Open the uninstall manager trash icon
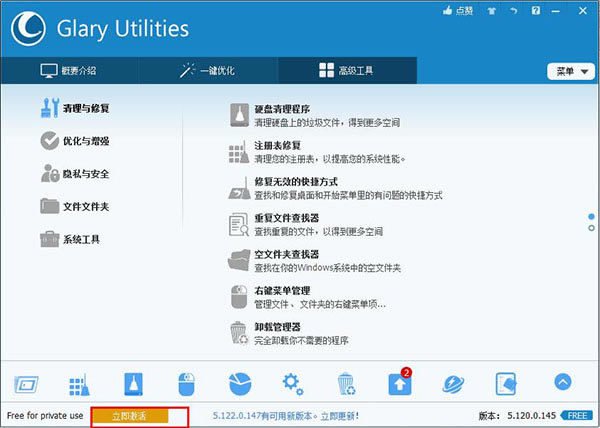Image resolution: width=600 pixels, height=428 pixels. (x=346, y=382)
